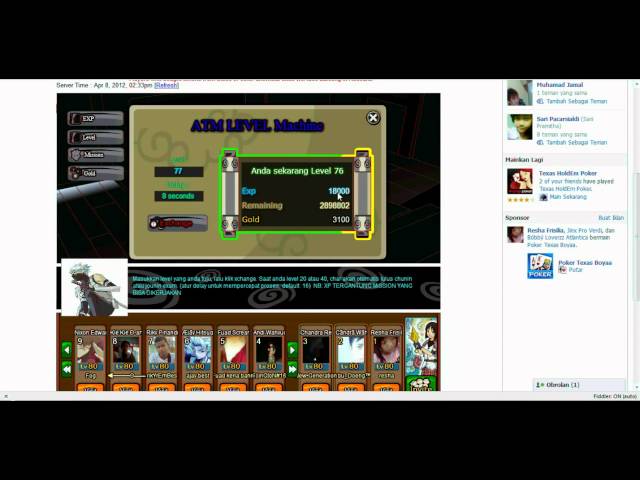Click the Refresh link beside server time
Screen dimensions: 640x480
click(x=167, y=85)
